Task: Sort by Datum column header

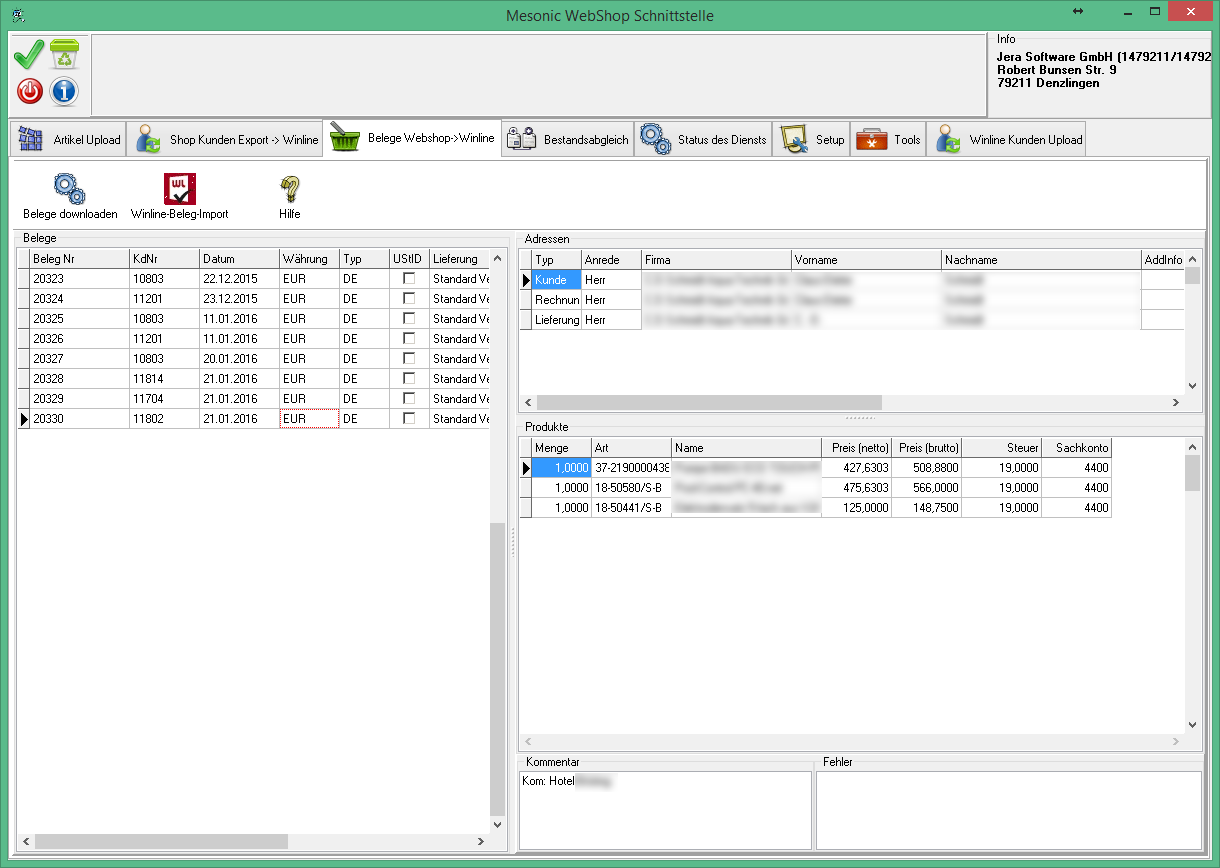Action: tap(238, 259)
